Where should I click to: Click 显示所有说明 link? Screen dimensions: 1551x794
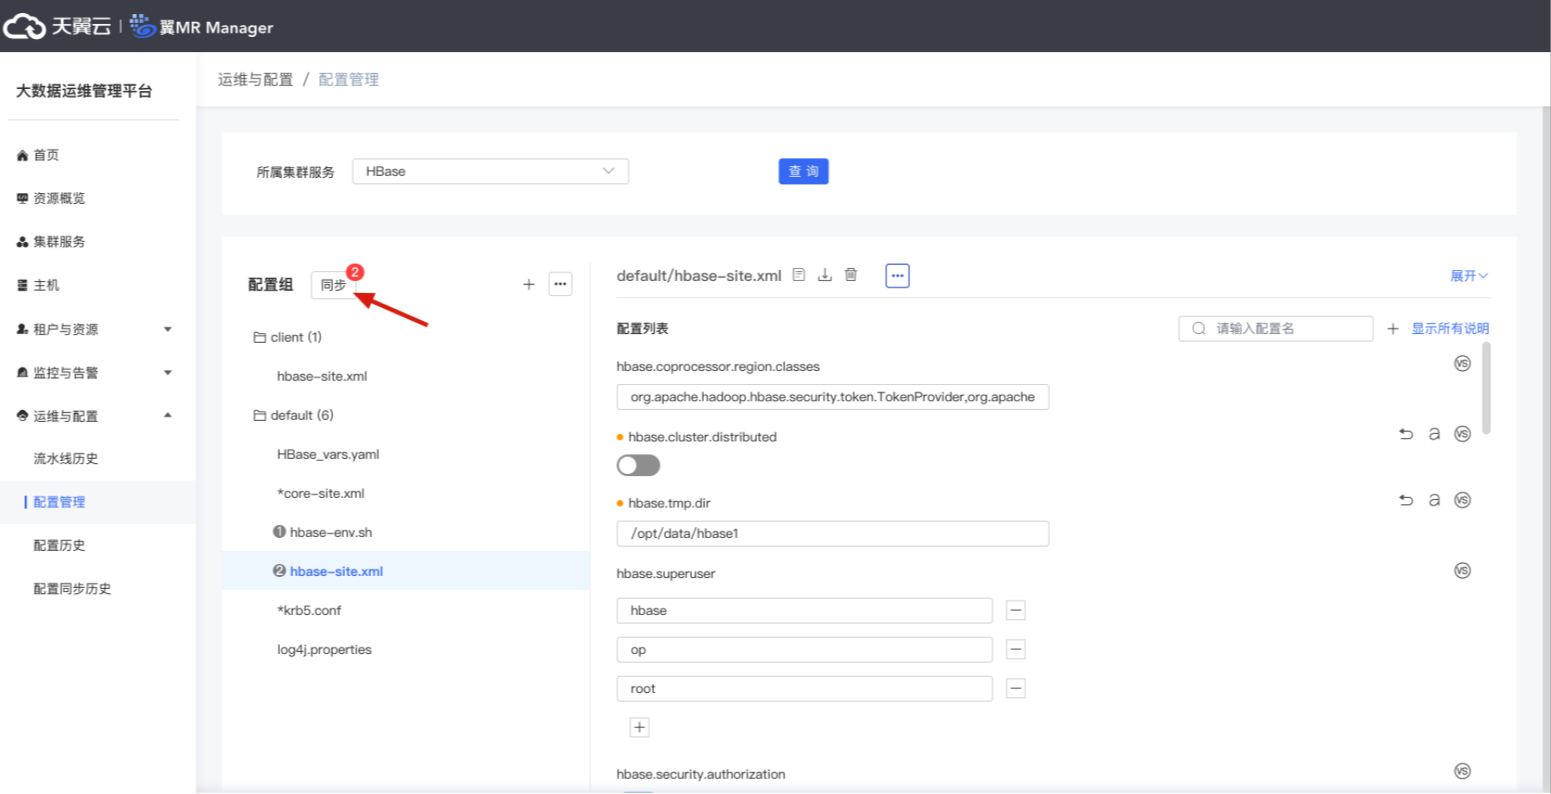coord(1450,329)
